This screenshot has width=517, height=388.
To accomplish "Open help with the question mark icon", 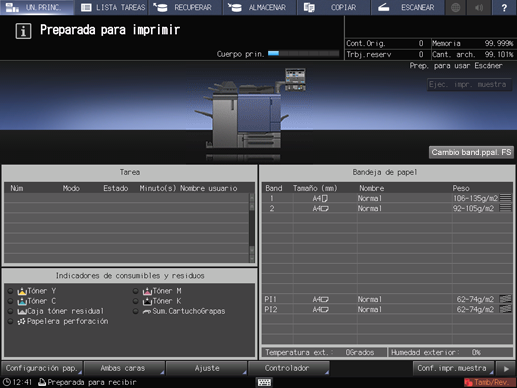I will 504,7.
